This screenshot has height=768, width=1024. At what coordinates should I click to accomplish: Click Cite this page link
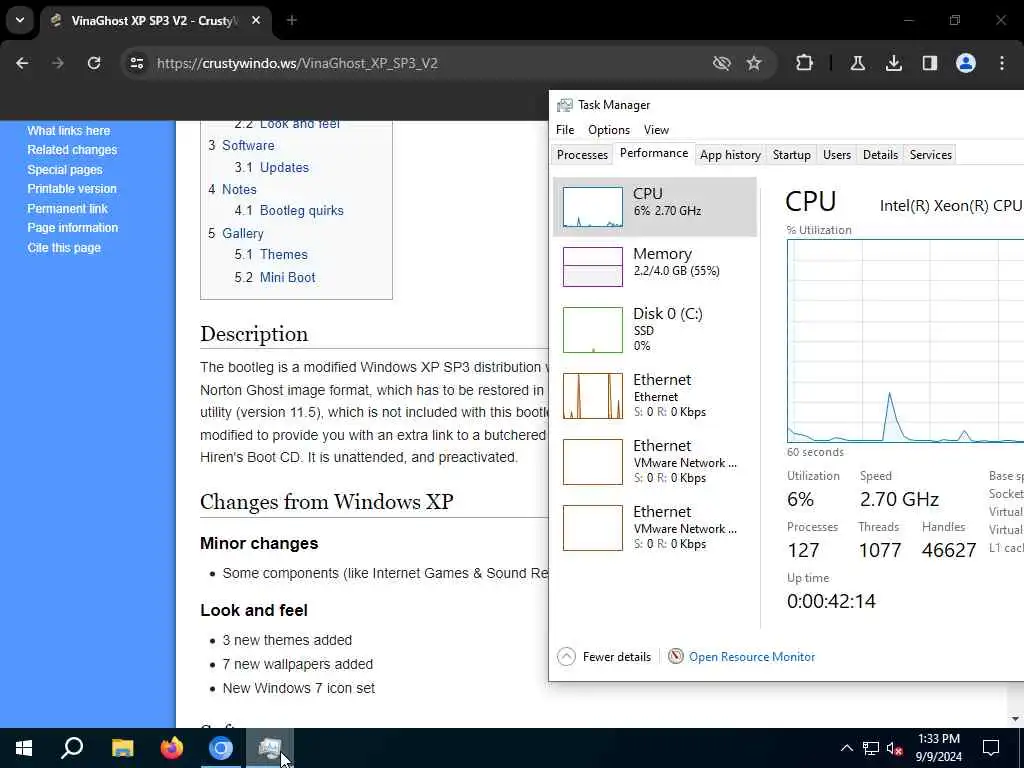[x=64, y=248]
